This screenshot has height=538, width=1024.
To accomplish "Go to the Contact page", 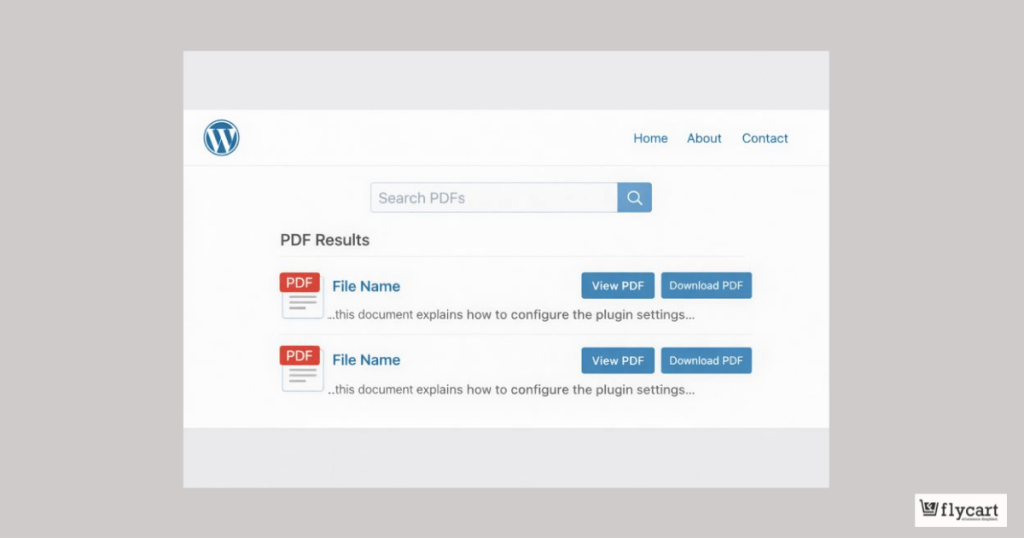I will pos(765,138).
